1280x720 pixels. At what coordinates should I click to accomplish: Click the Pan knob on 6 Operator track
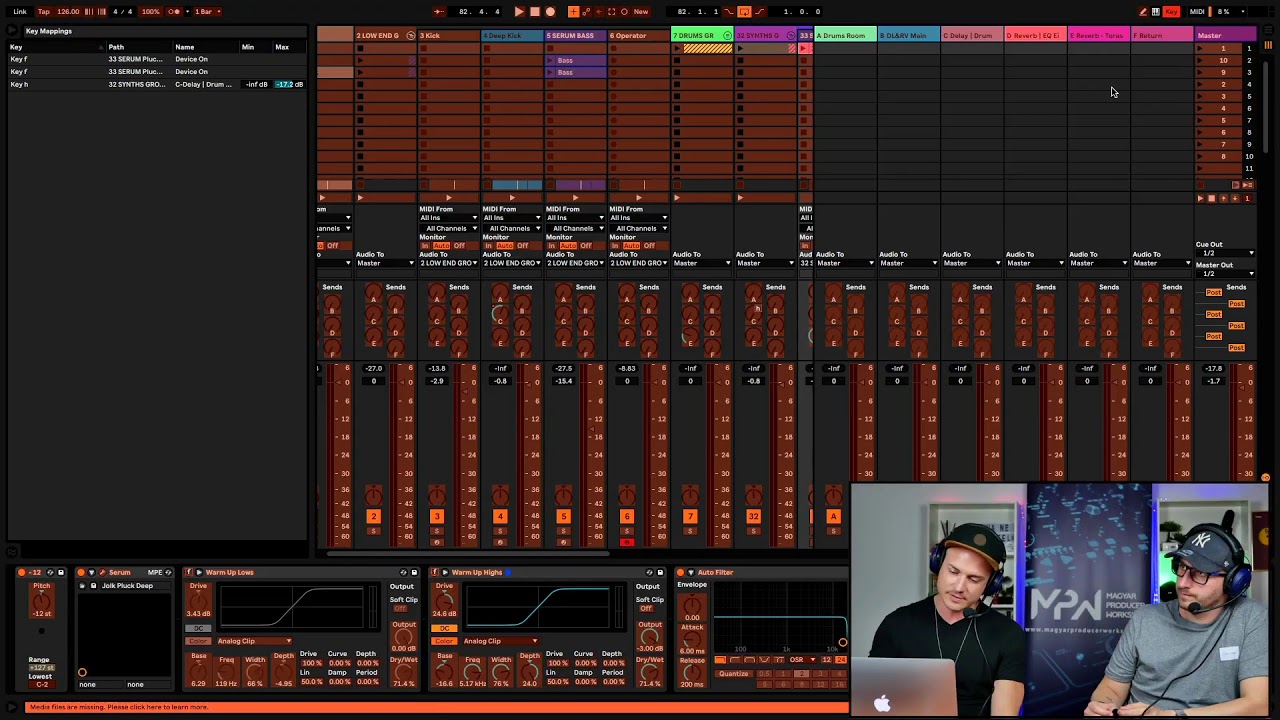point(626,496)
